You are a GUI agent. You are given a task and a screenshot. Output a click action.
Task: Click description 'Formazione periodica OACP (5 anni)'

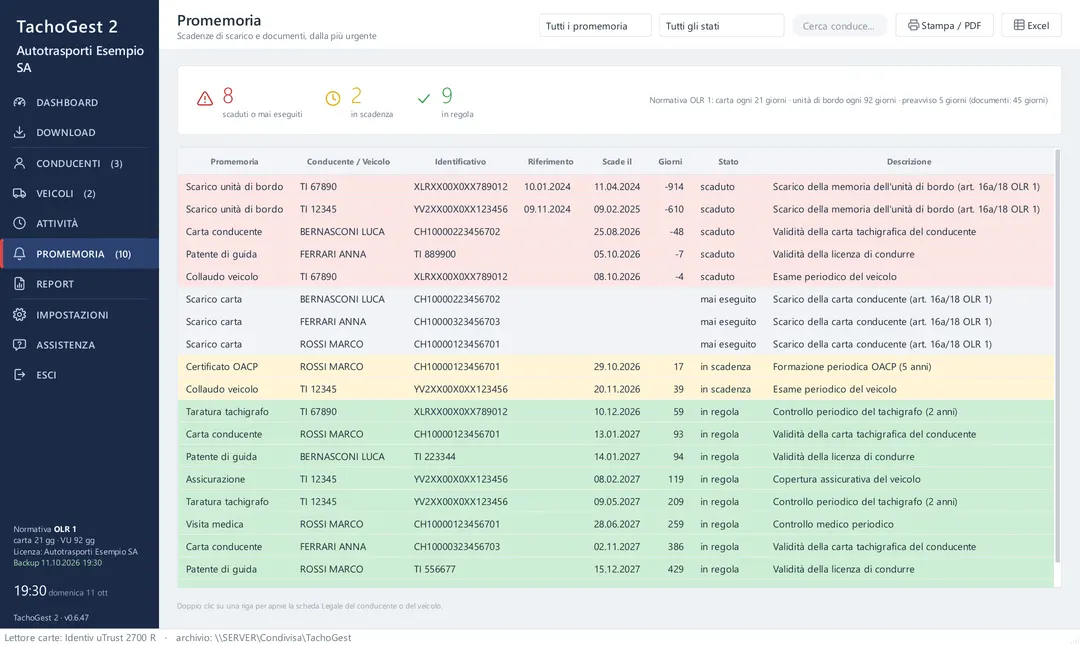click(x=852, y=367)
